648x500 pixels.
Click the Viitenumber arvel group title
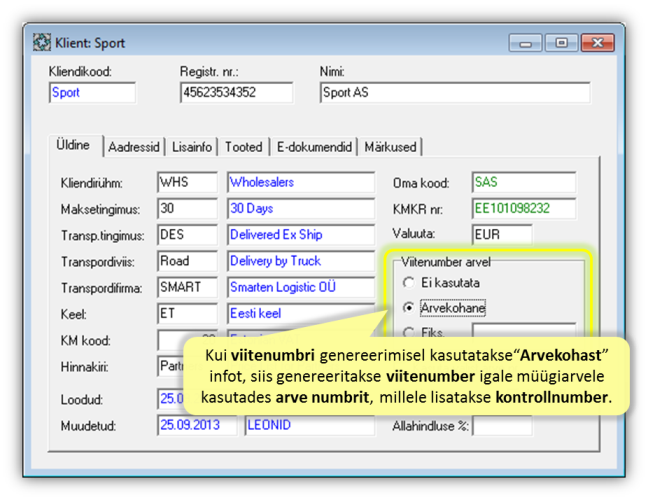[x=446, y=262]
